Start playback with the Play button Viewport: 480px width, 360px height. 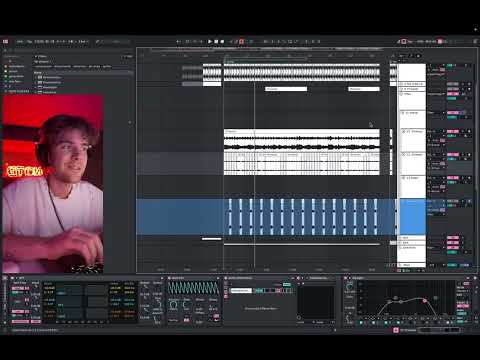[x=210, y=42]
